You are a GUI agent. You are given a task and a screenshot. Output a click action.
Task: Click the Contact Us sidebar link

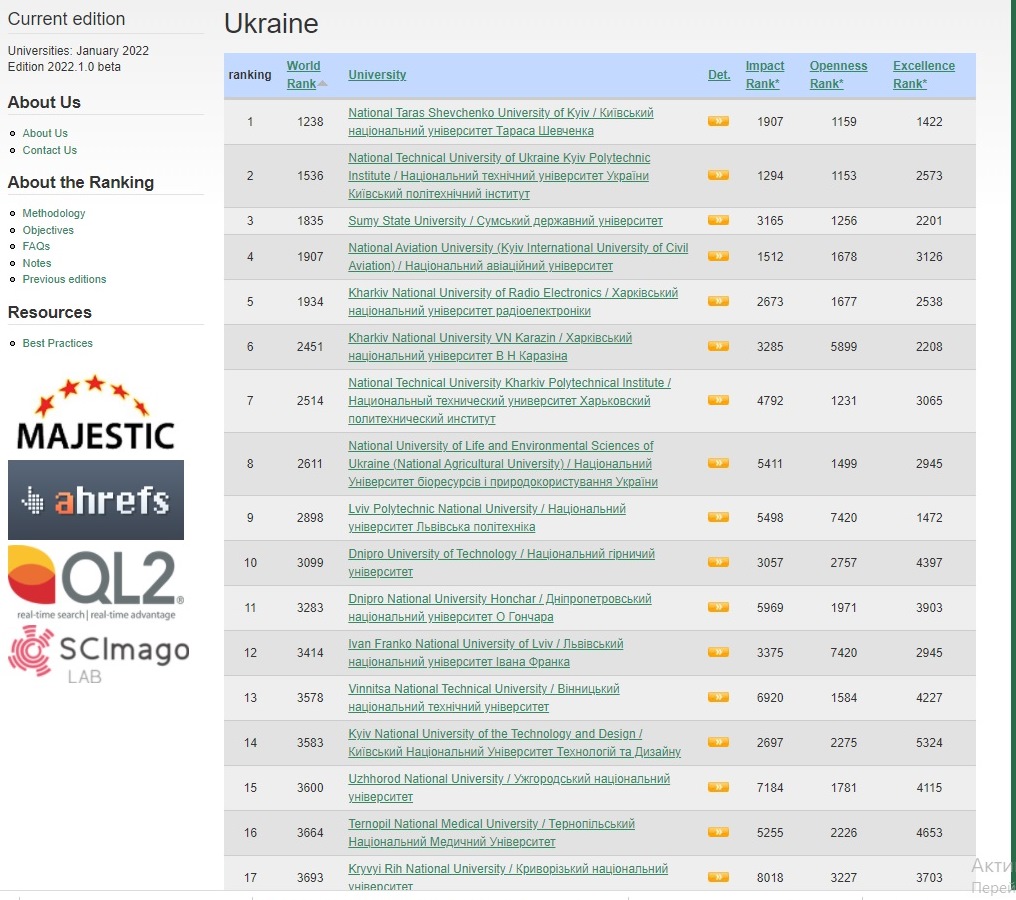[x=49, y=150]
